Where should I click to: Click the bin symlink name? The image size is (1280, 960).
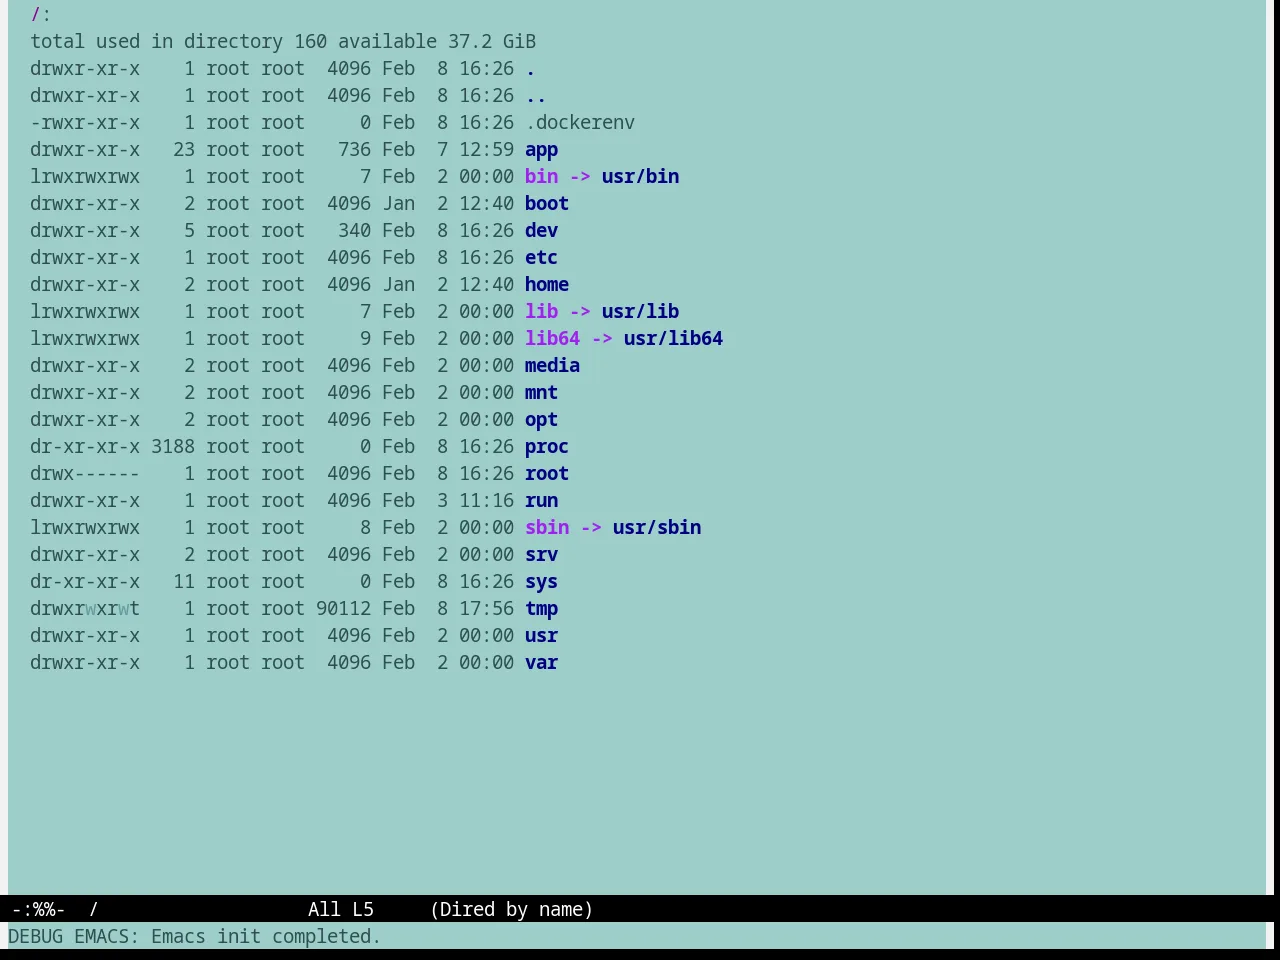[x=541, y=177]
